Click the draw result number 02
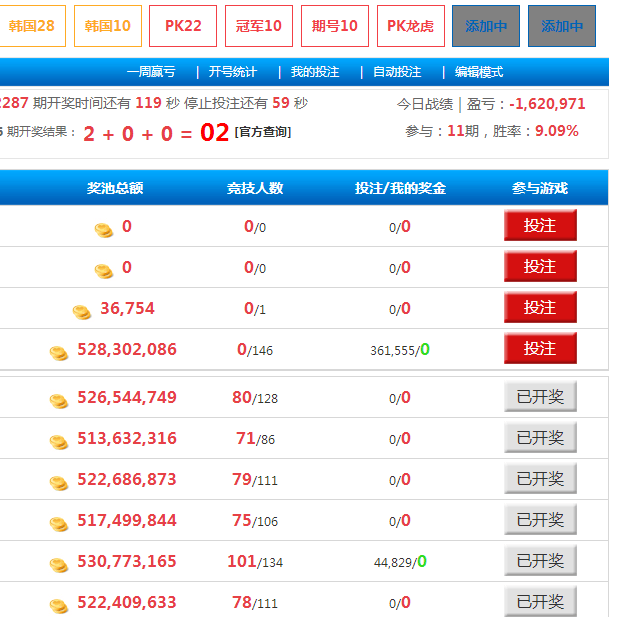641x617 pixels. pyautogui.click(x=215, y=133)
